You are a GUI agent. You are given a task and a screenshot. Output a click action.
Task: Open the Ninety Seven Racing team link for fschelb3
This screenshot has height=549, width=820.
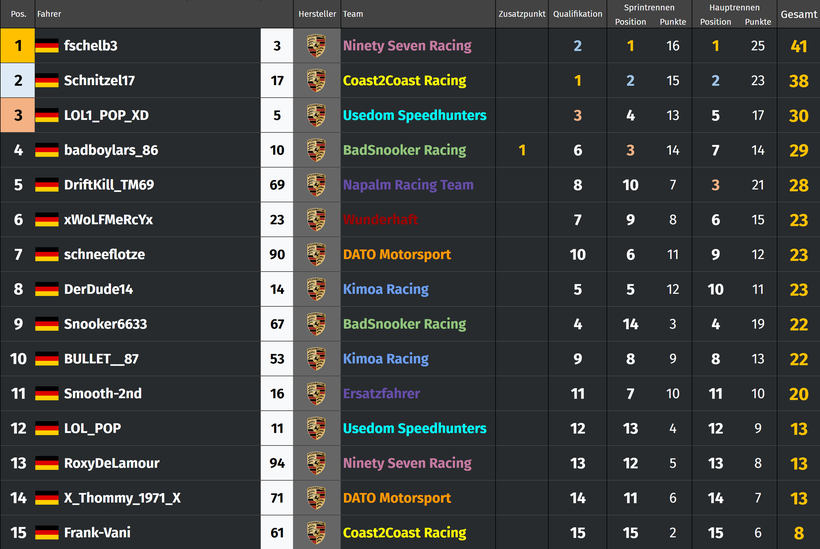click(x=407, y=45)
